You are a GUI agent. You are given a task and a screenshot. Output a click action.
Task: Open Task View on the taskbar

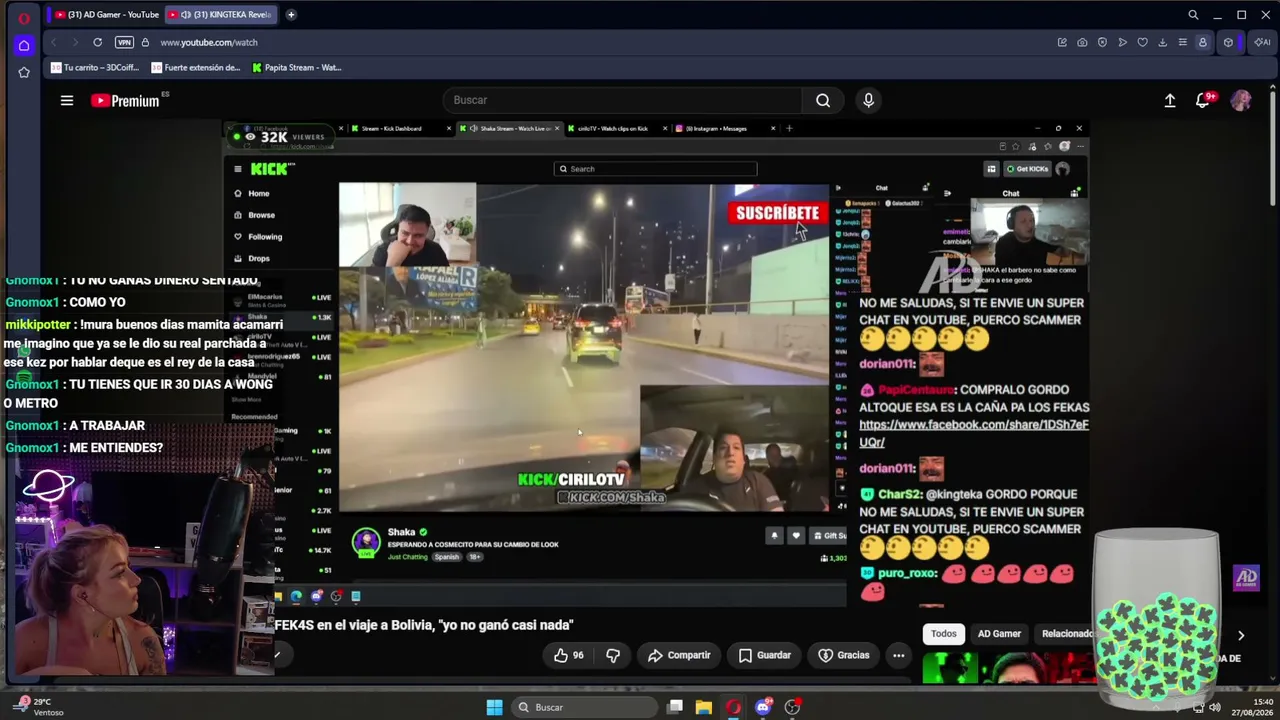click(x=675, y=707)
